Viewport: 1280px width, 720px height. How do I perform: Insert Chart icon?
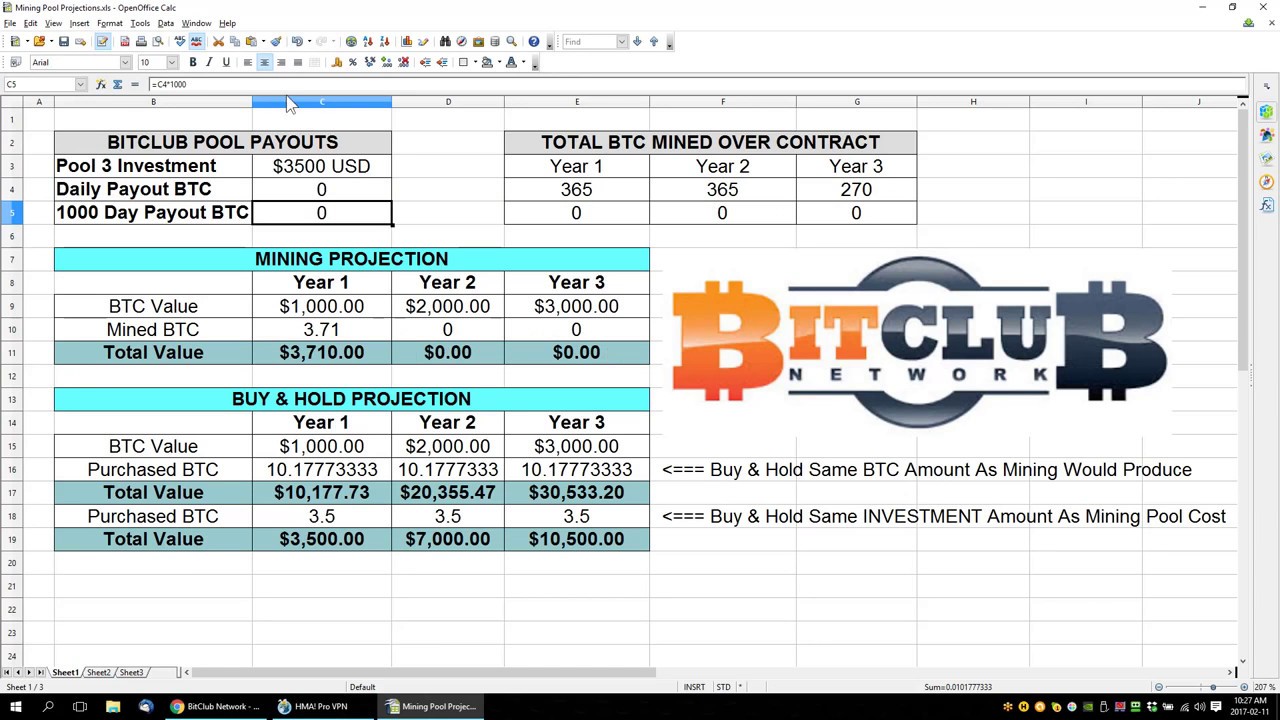(406, 41)
